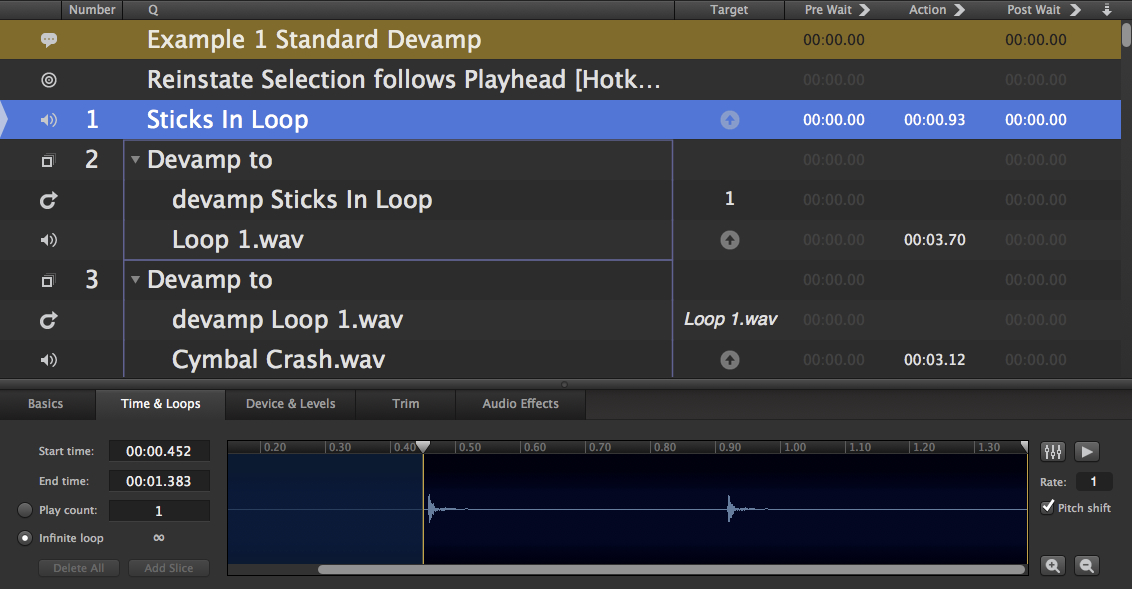Select the Infinite loop radio button

point(25,538)
